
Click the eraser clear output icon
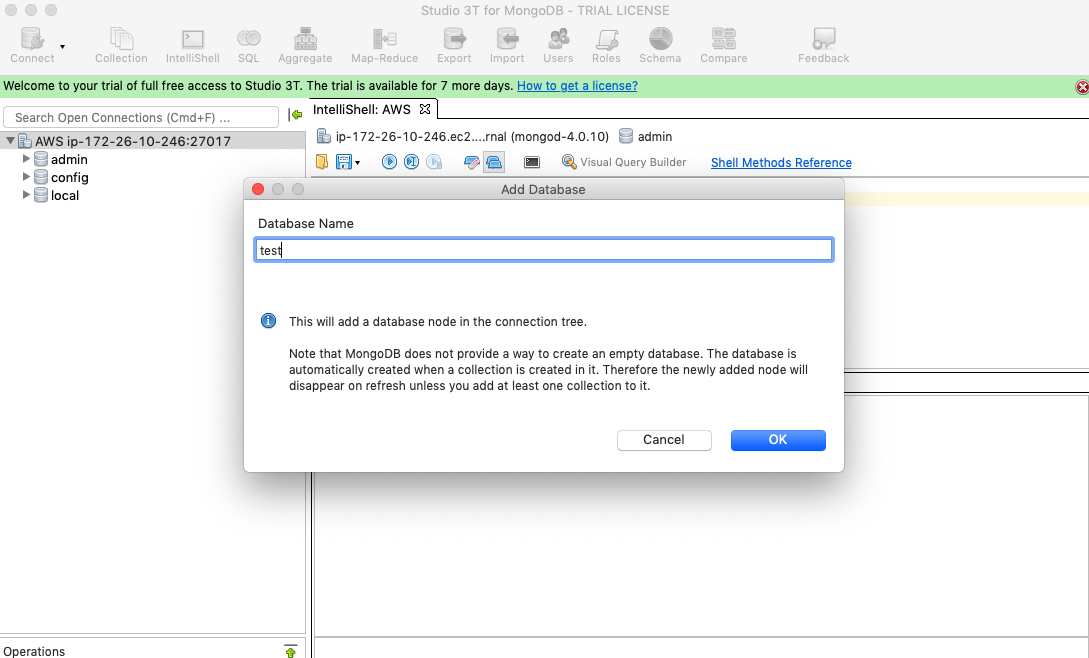coord(472,162)
